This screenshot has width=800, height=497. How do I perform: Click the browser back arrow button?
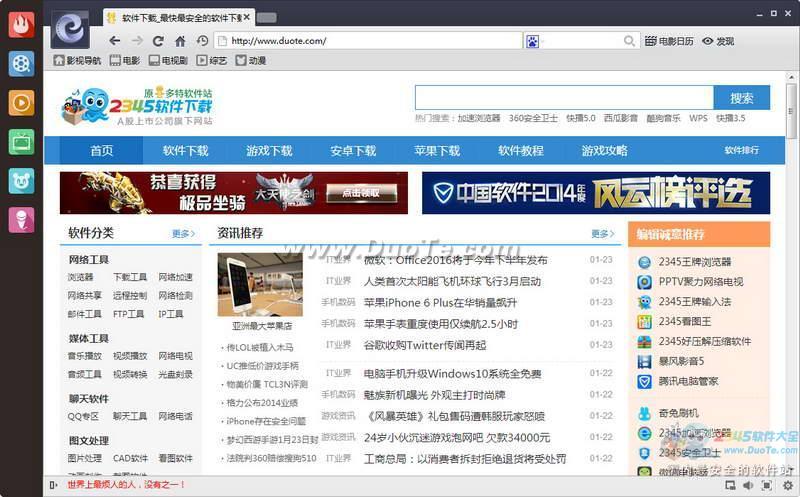114,41
